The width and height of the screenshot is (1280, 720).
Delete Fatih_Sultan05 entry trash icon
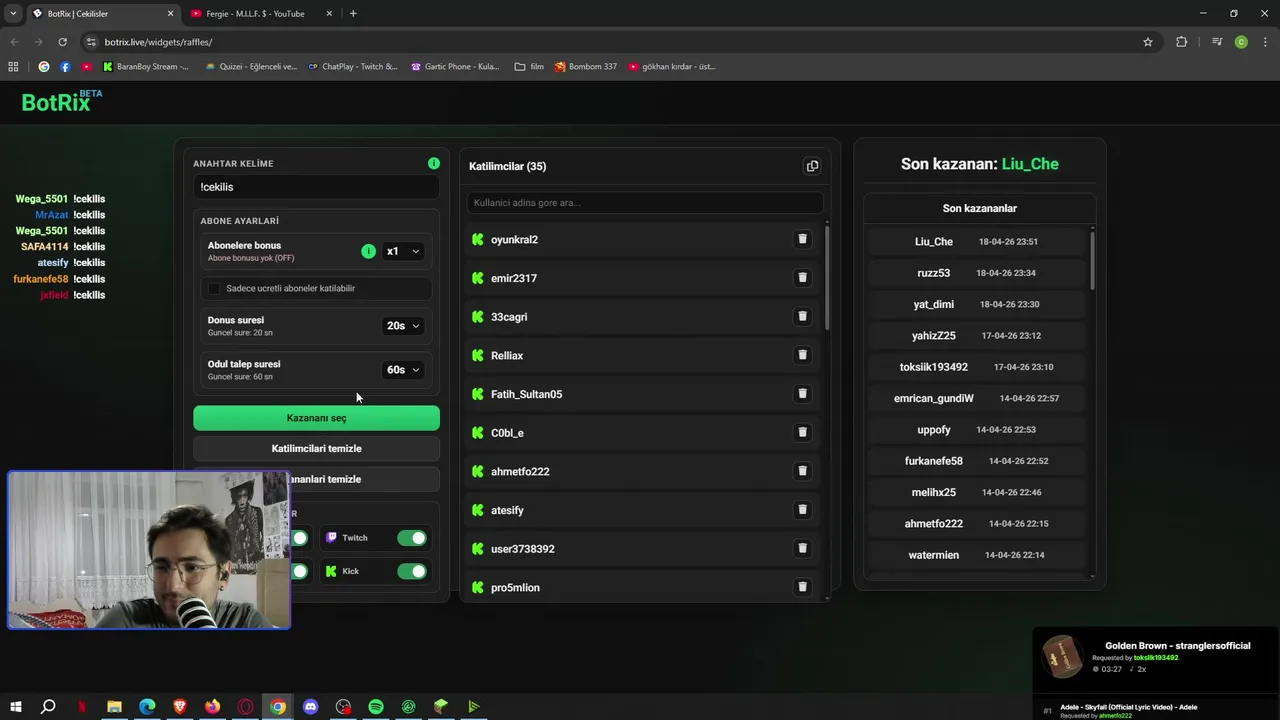pos(802,394)
